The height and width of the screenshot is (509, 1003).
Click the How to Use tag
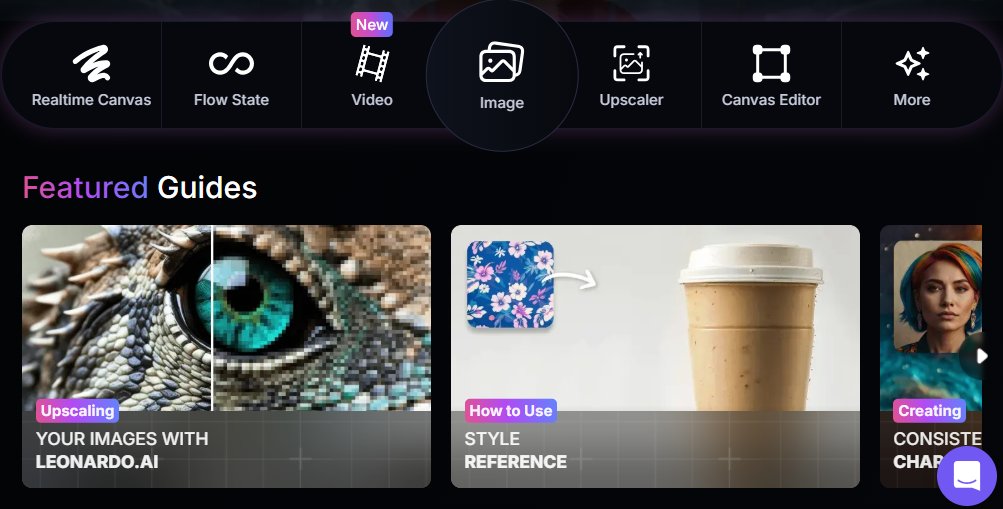click(x=510, y=411)
